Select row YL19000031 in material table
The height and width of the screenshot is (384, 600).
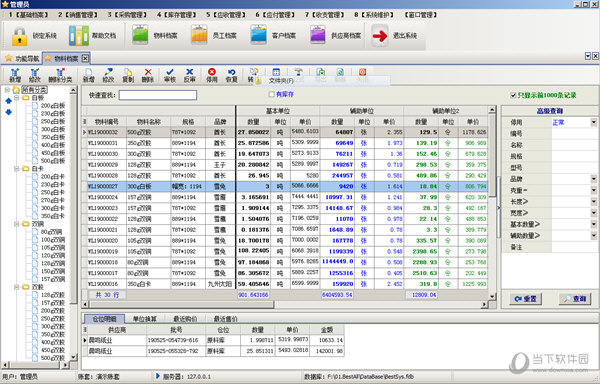285,143
